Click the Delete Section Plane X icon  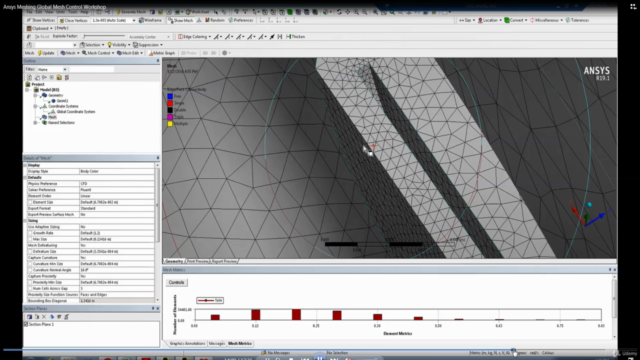[x=44, y=317]
